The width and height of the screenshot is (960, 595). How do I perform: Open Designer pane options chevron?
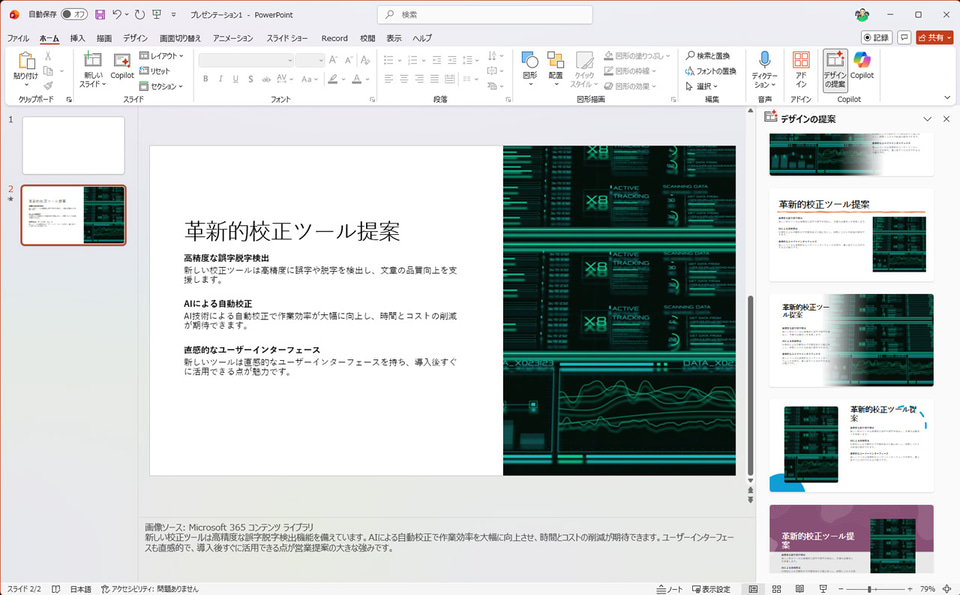point(927,119)
